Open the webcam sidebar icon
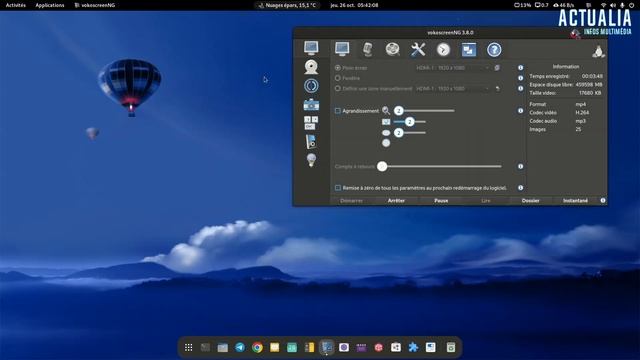The width and height of the screenshot is (640, 360). [x=311, y=67]
